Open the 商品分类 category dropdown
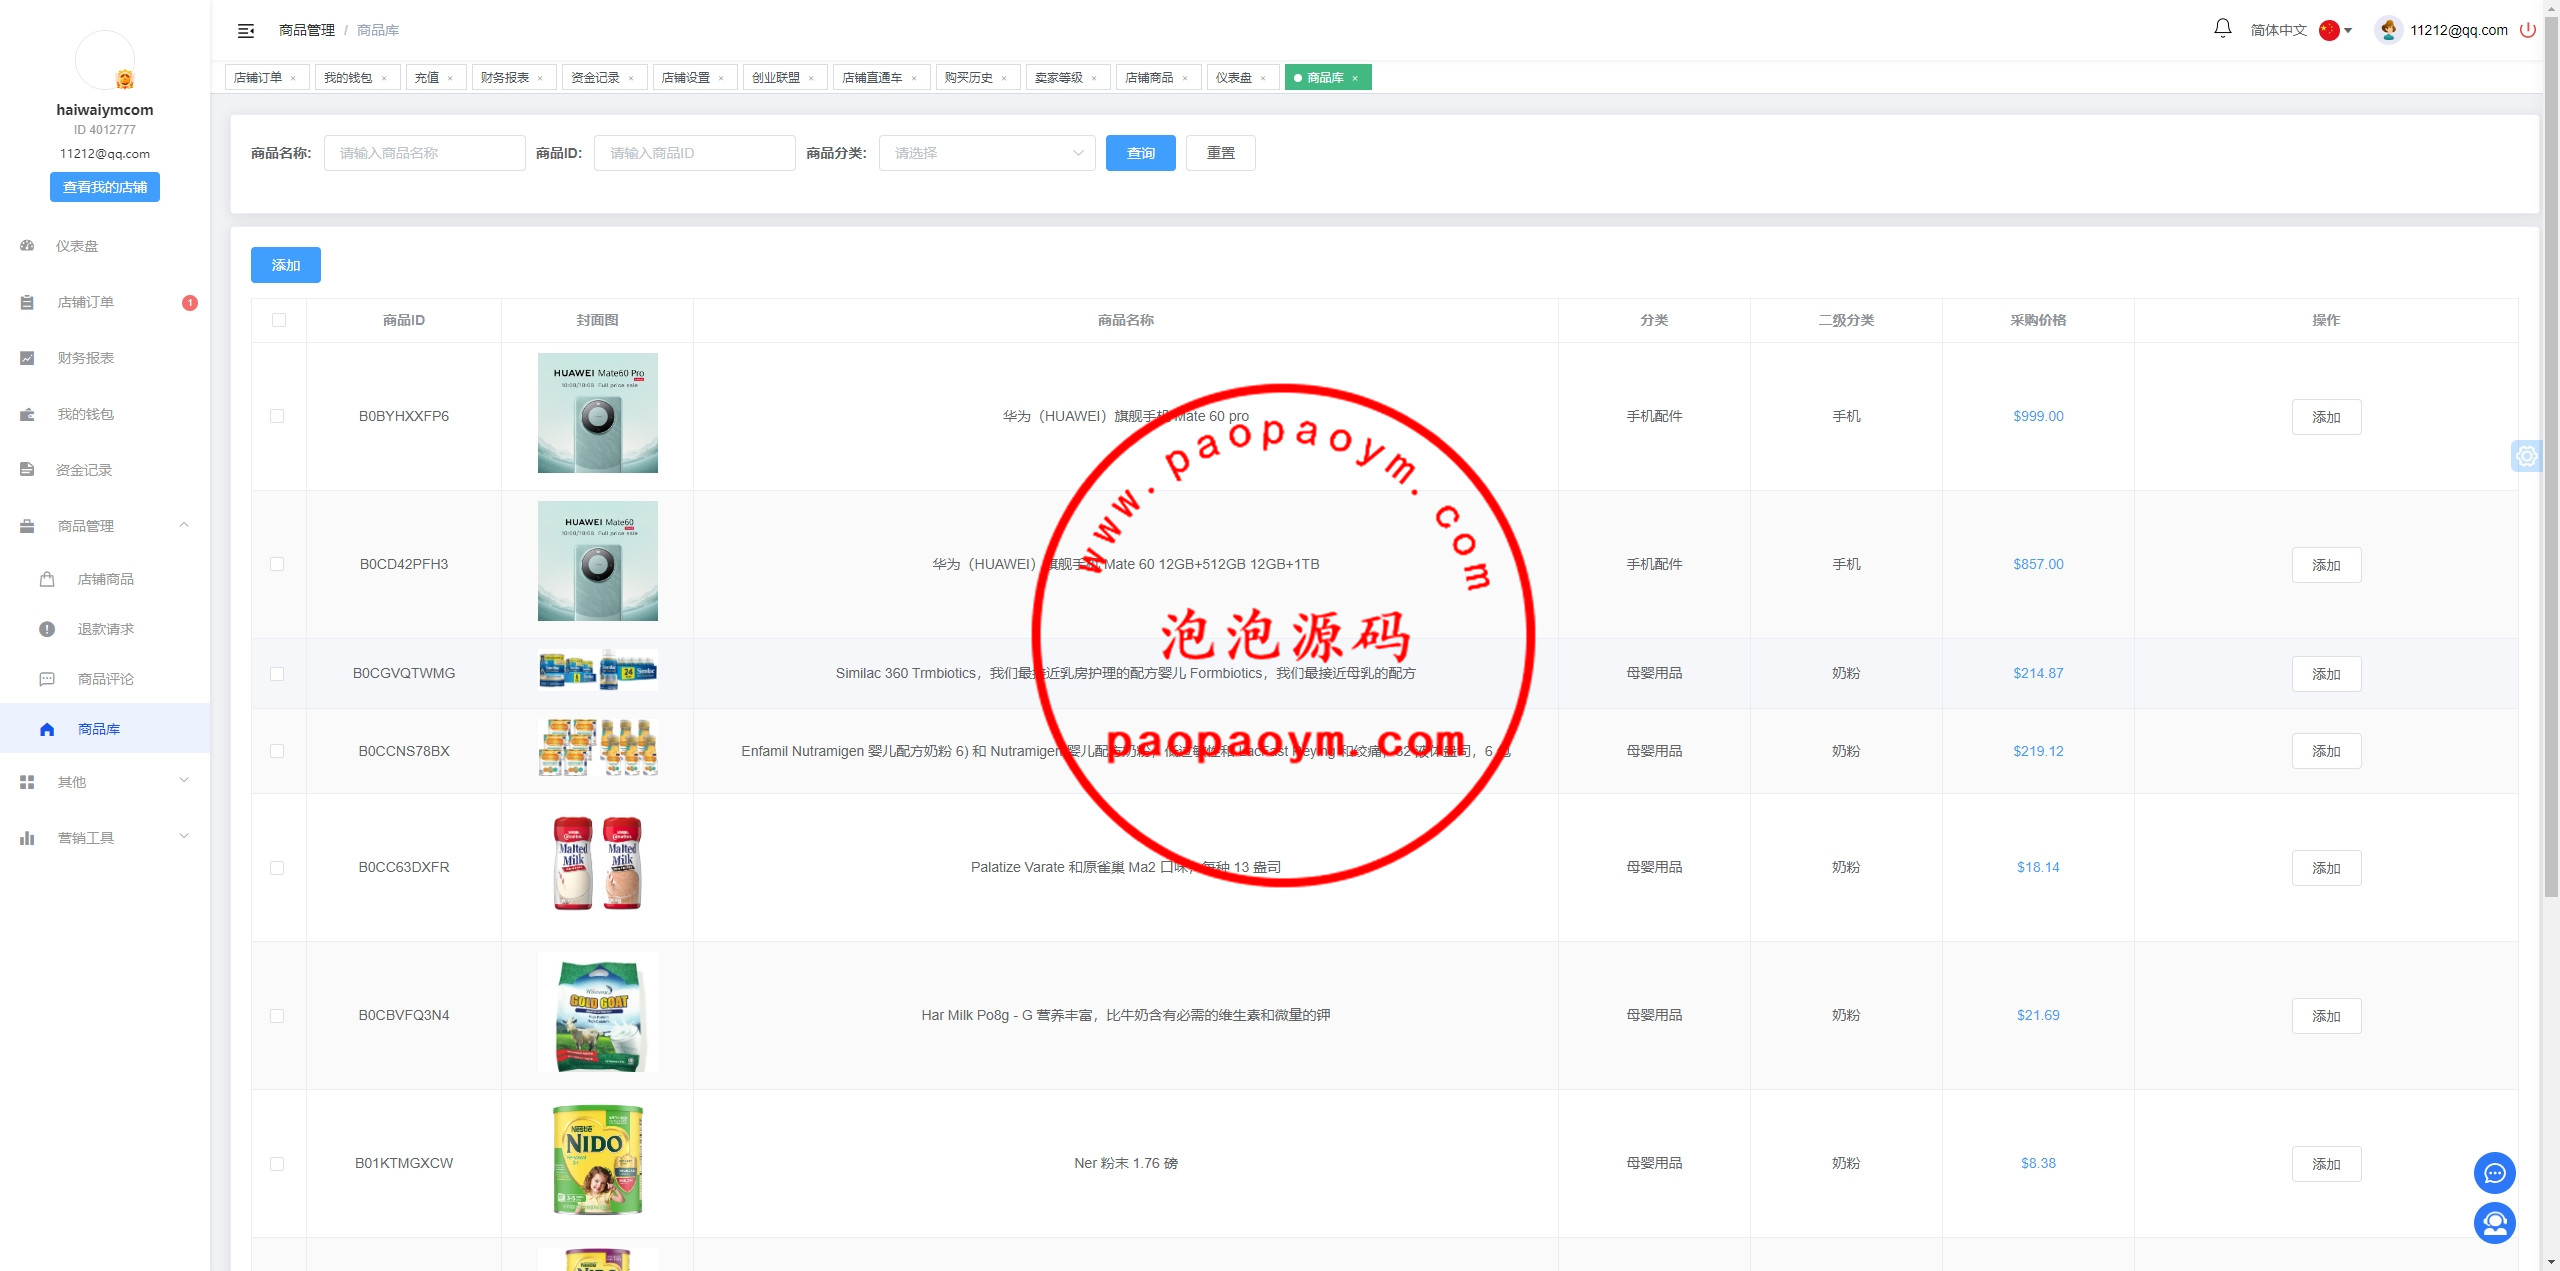Image resolution: width=2560 pixels, height=1271 pixels. 987,153
